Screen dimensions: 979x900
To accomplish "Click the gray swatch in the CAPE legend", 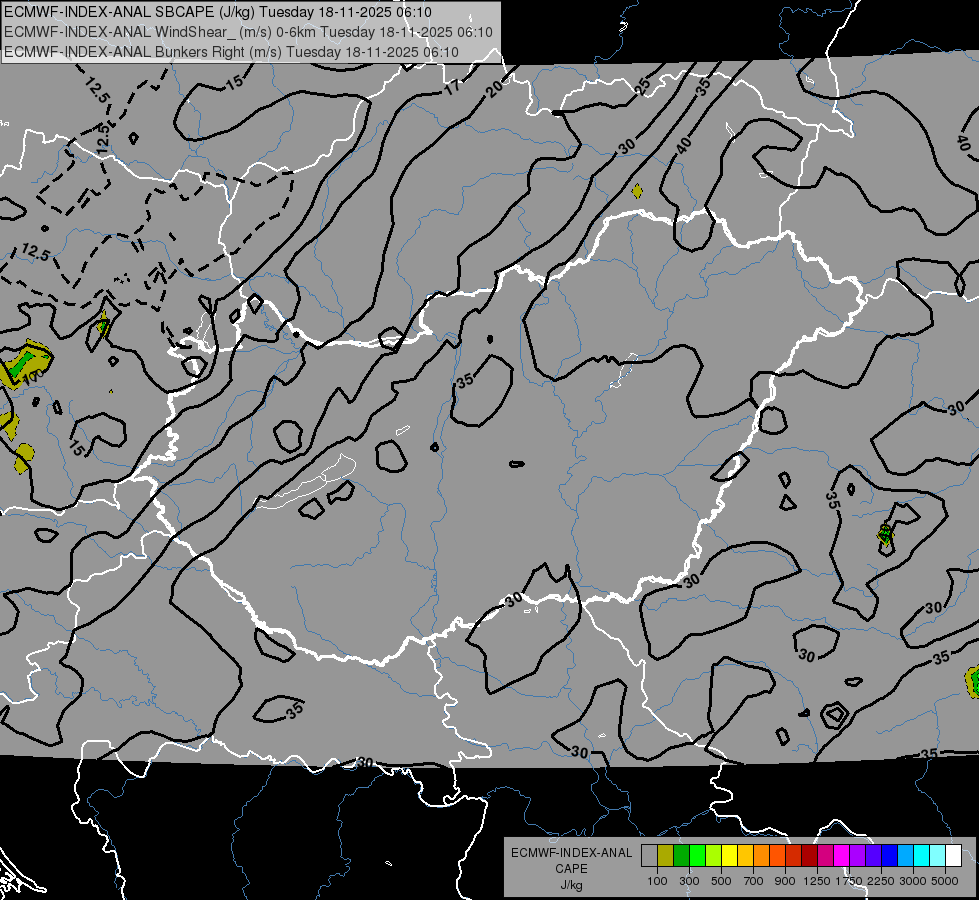I will pos(649,856).
